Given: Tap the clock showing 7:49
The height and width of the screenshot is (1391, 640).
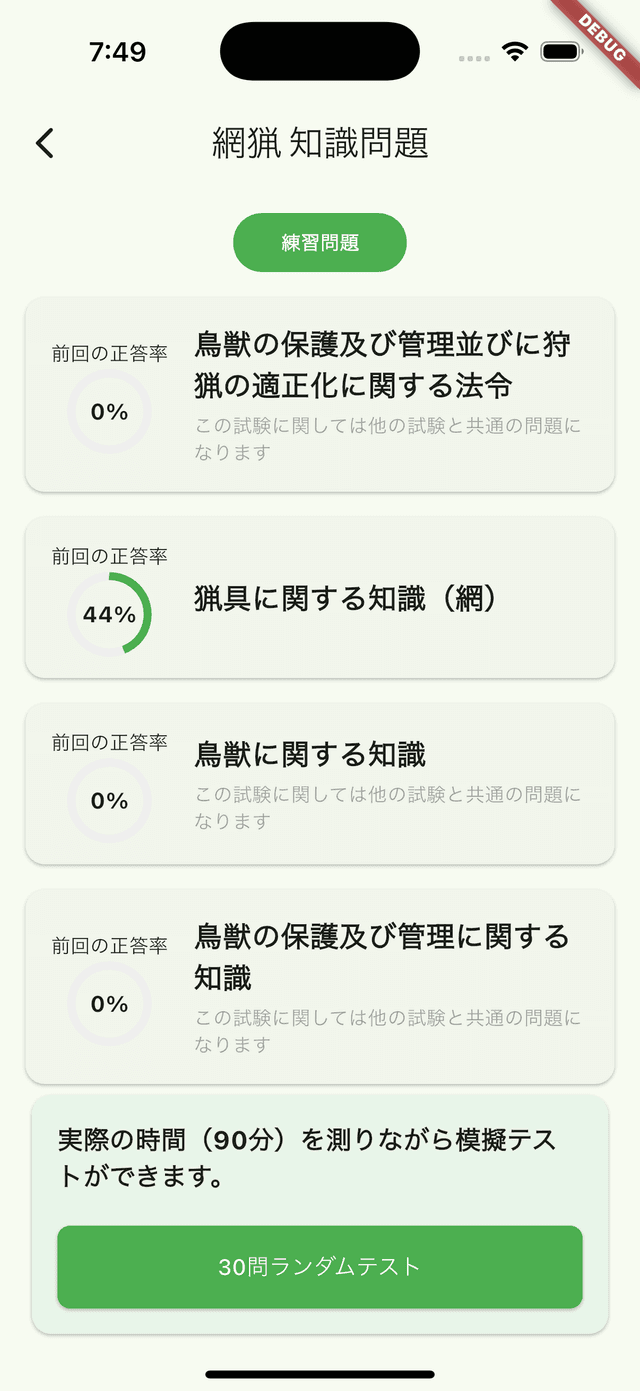Looking at the screenshot, I should [x=117, y=52].
